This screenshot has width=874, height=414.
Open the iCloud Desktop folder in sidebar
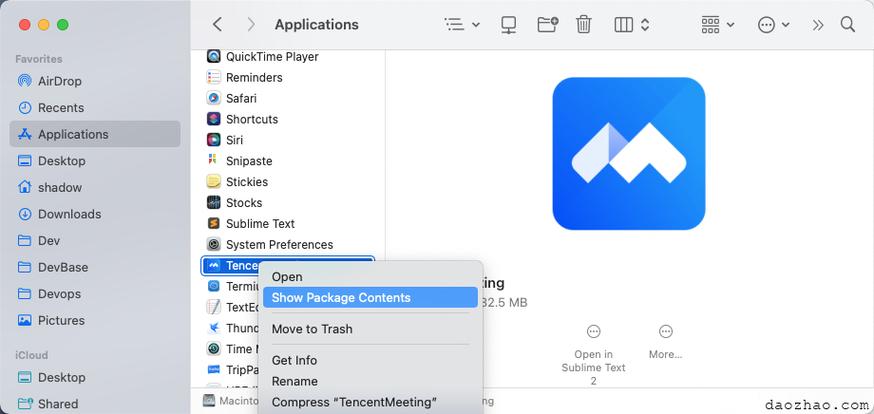95,377
